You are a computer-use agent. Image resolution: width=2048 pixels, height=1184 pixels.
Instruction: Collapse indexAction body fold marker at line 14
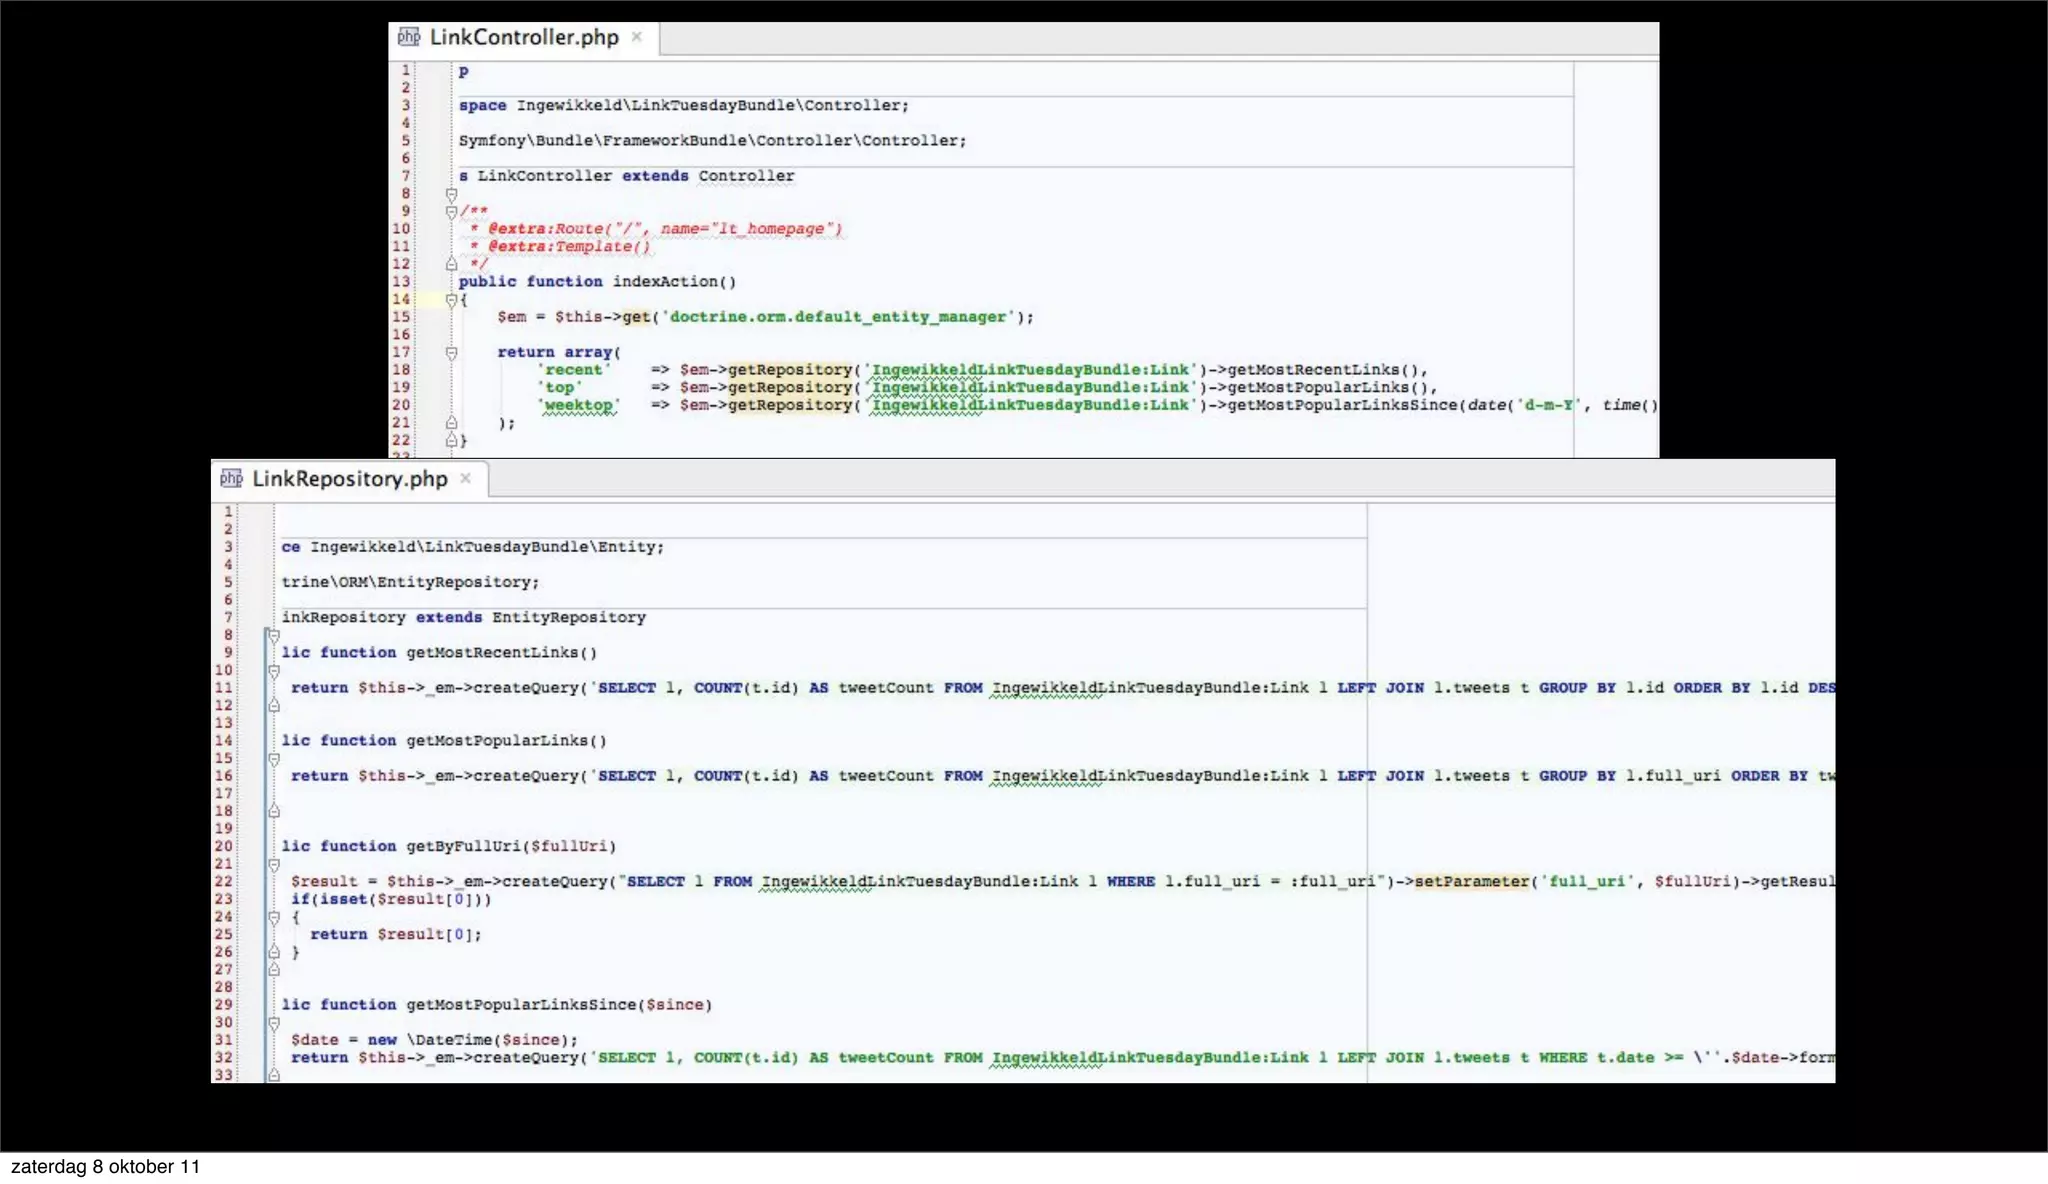(x=451, y=300)
